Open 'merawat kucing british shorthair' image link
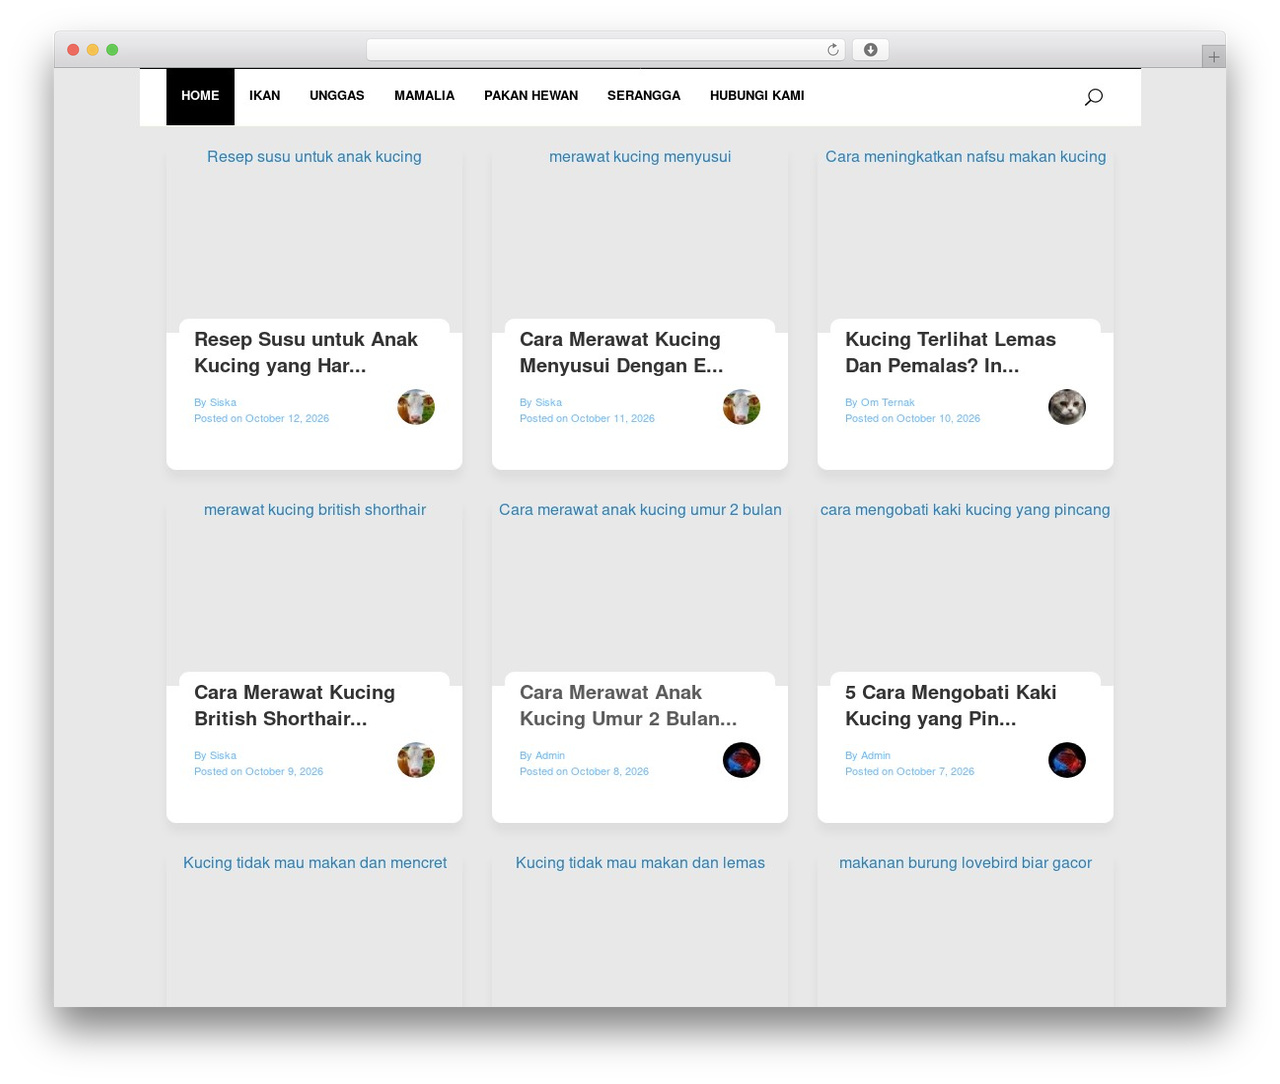Image resolution: width=1280 pixels, height=1084 pixels. point(315,510)
